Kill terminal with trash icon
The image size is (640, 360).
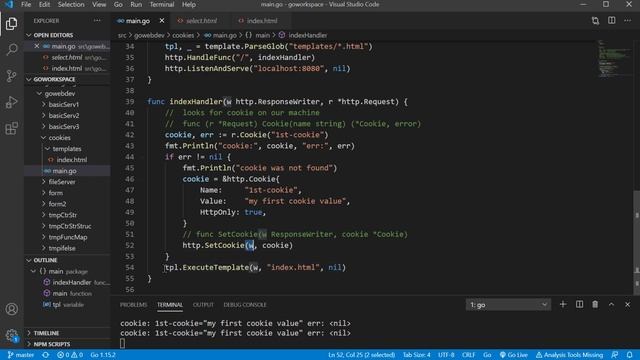click(x=595, y=304)
